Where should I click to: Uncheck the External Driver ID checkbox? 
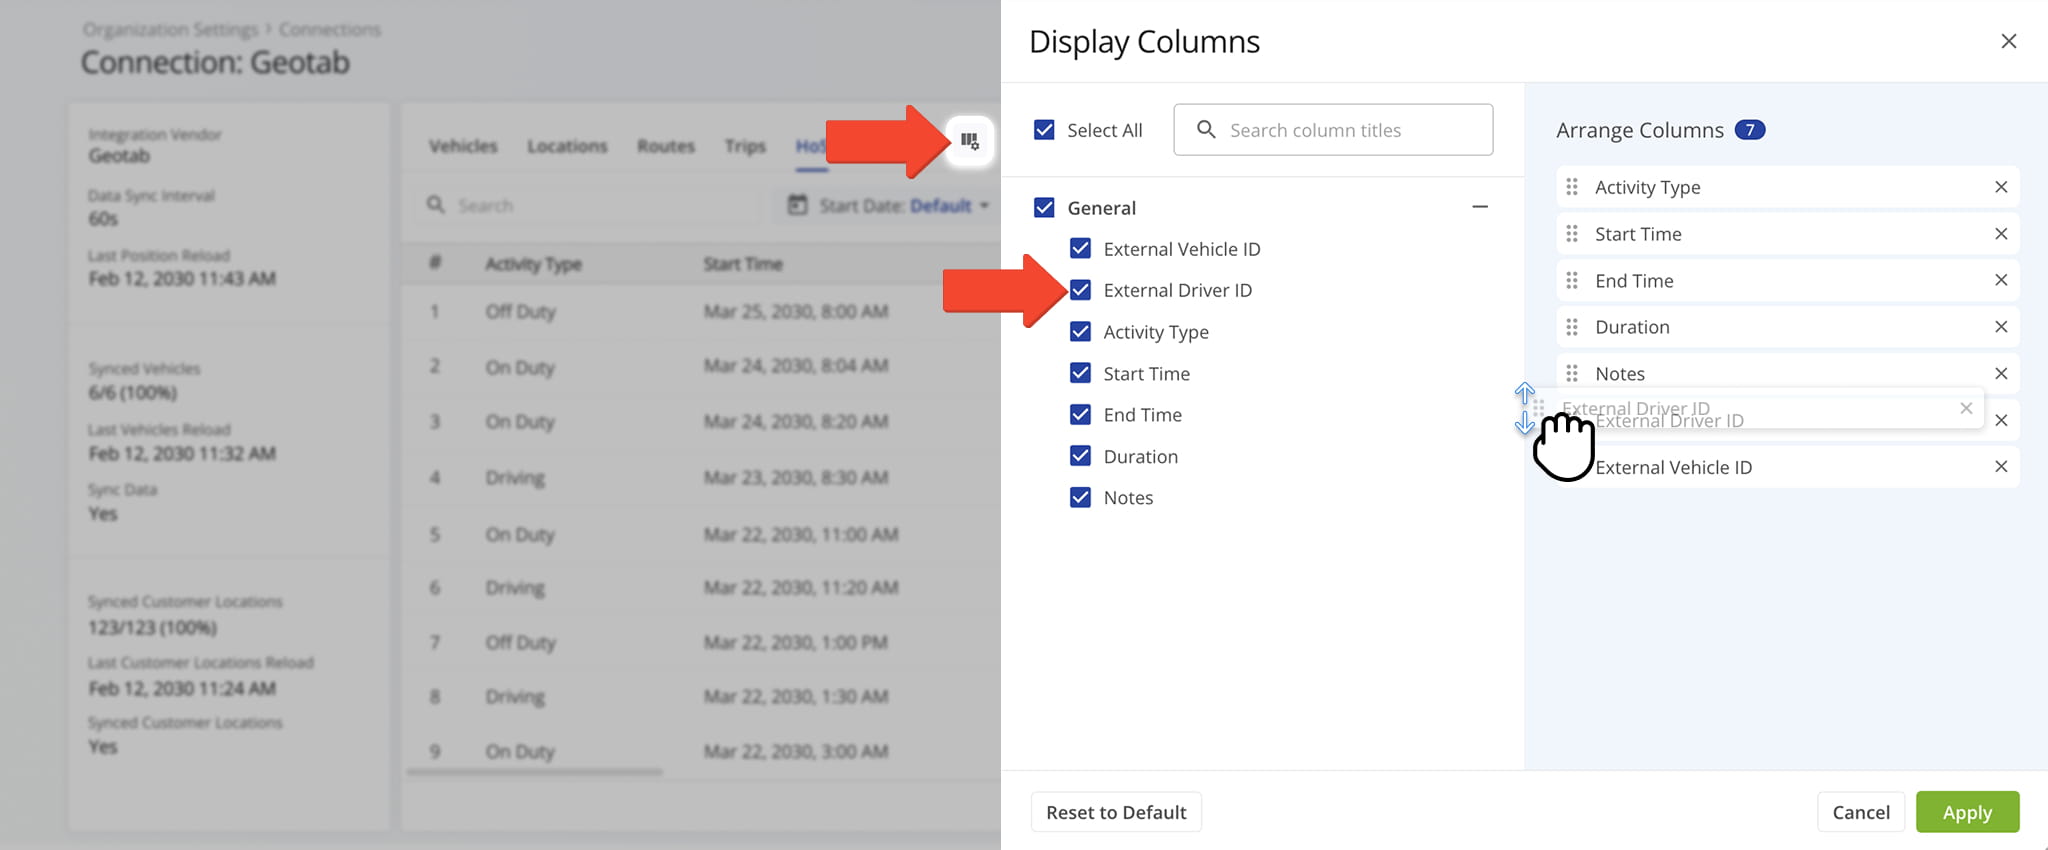1080,290
